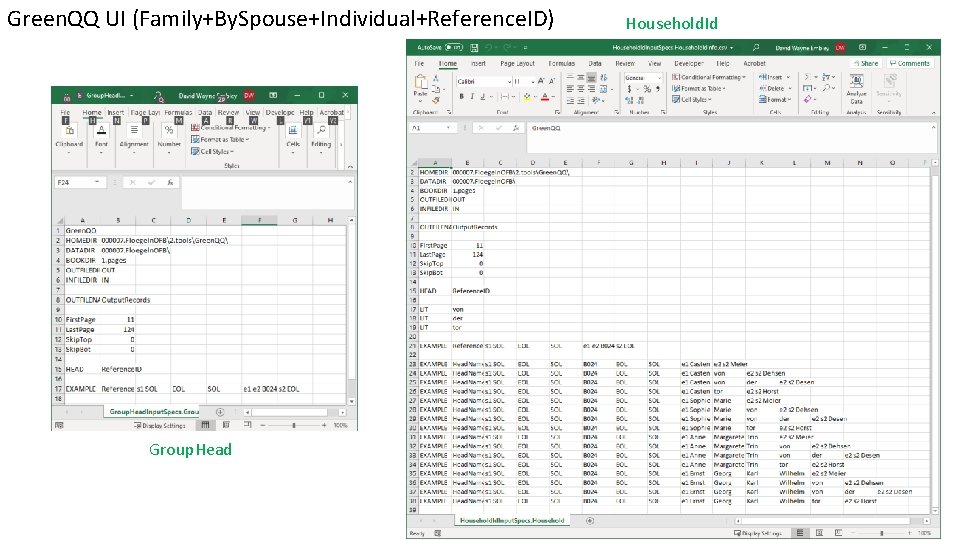Click Delete cells button in Household ribbon
Screen dimensions: 960x540
[775, 88]
